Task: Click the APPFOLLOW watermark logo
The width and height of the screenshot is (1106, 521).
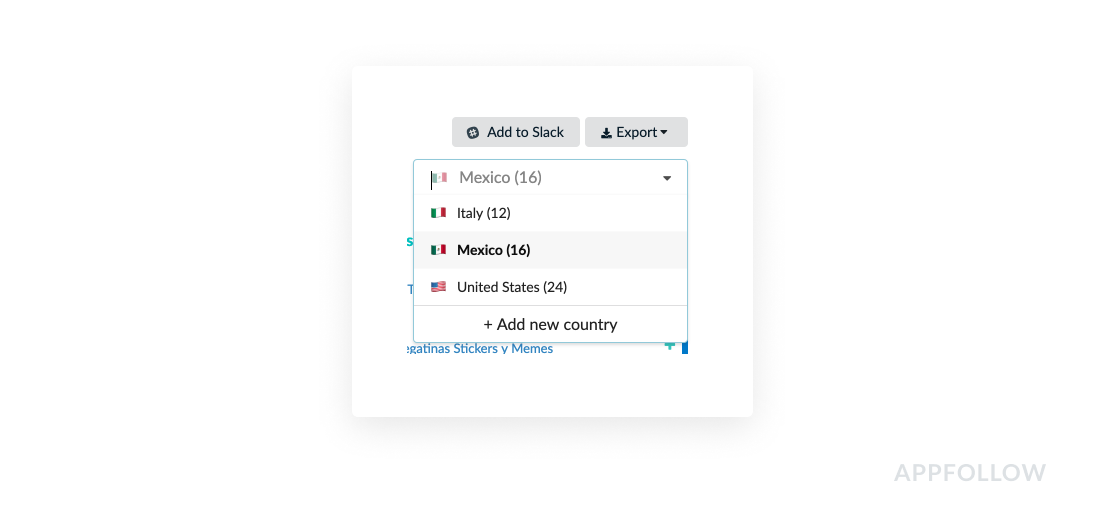Action: (x=970, y=472)
